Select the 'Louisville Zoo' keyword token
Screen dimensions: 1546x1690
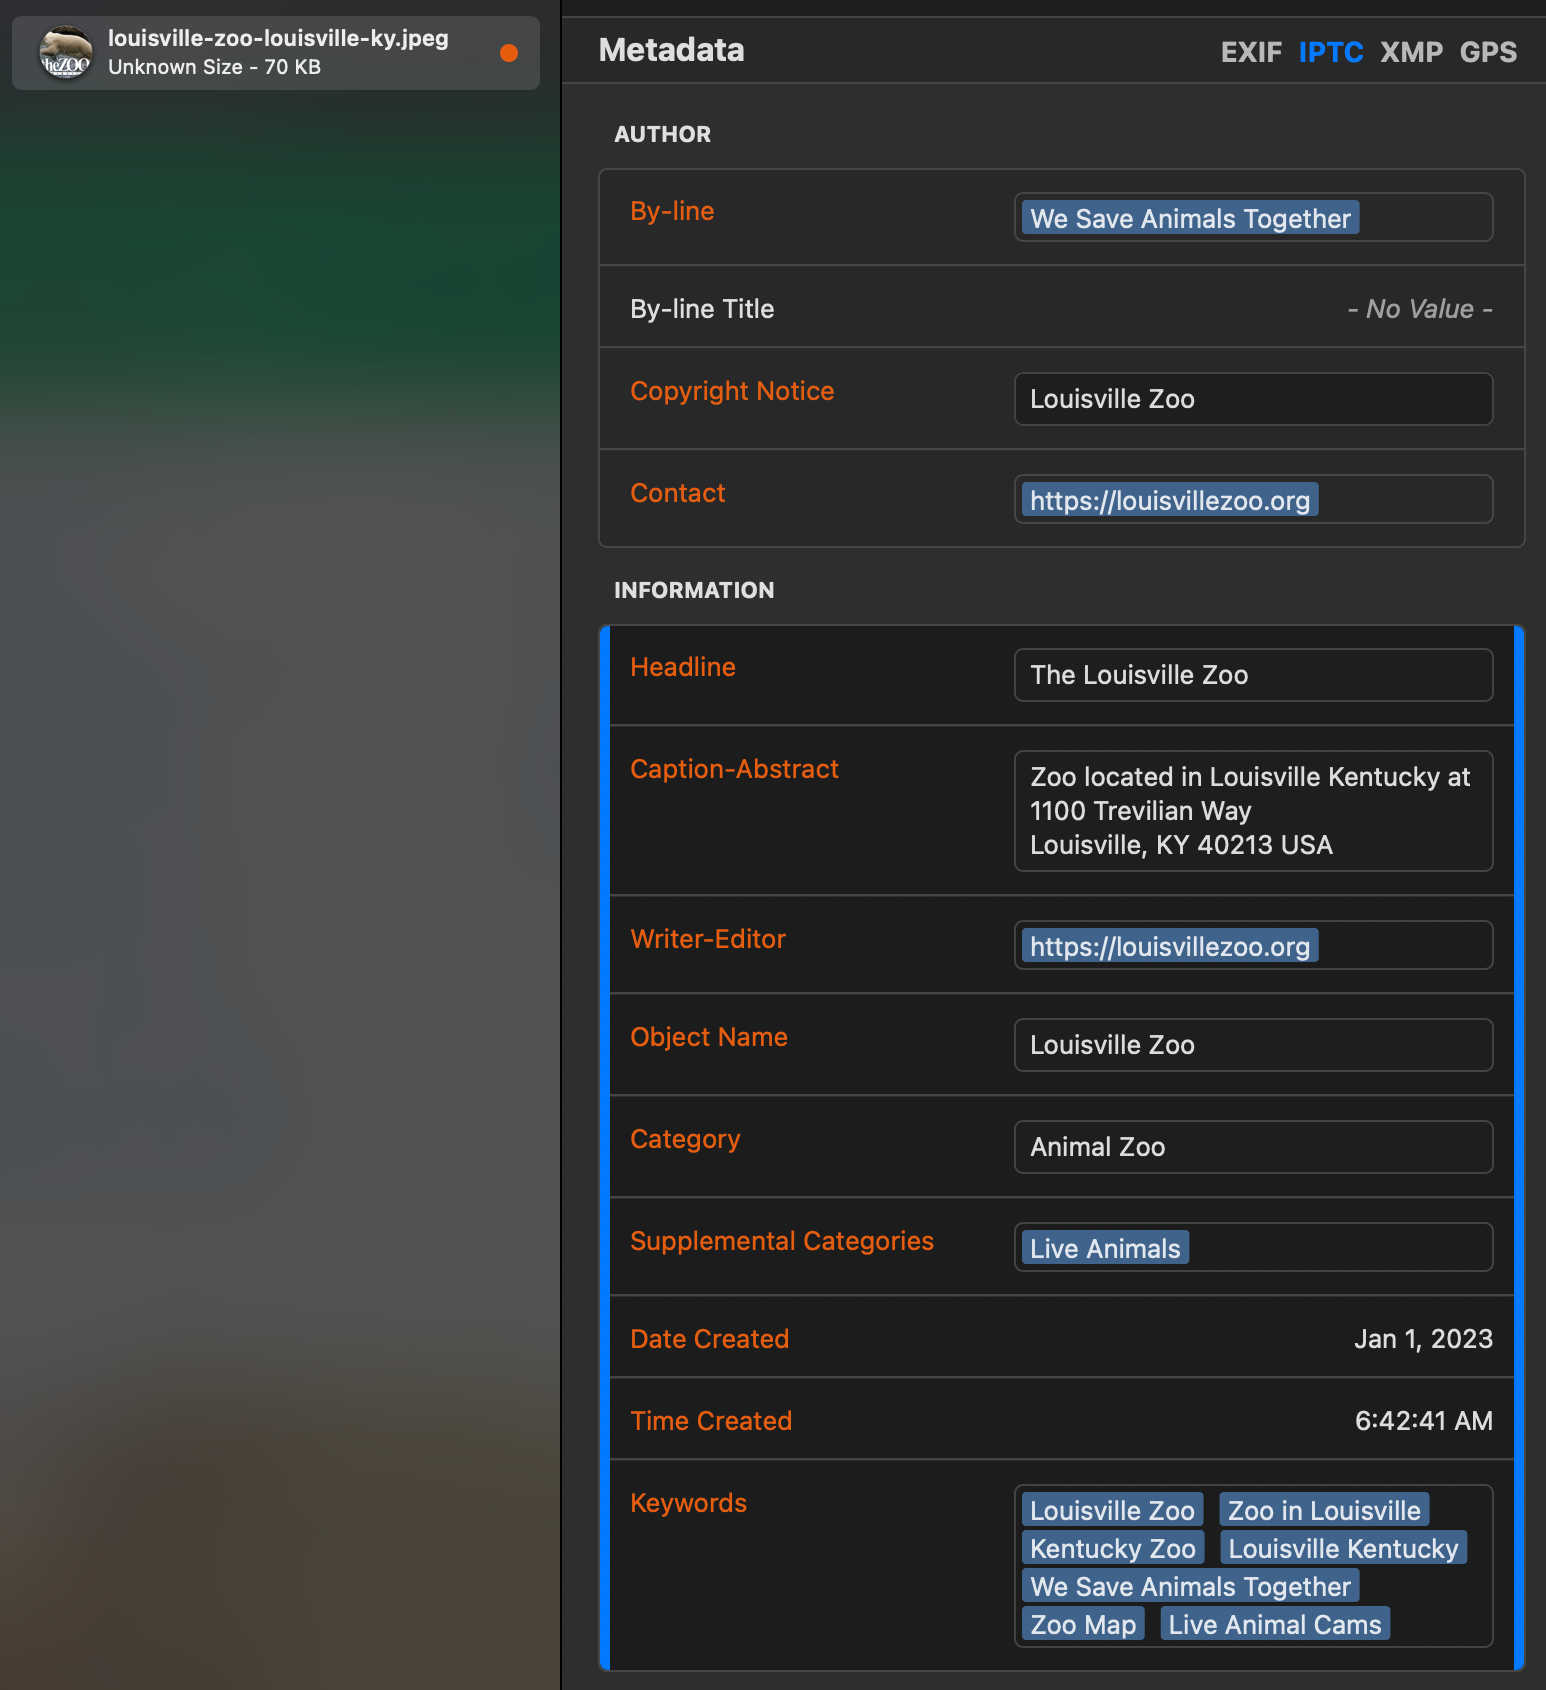(x=1112, y=1510)
